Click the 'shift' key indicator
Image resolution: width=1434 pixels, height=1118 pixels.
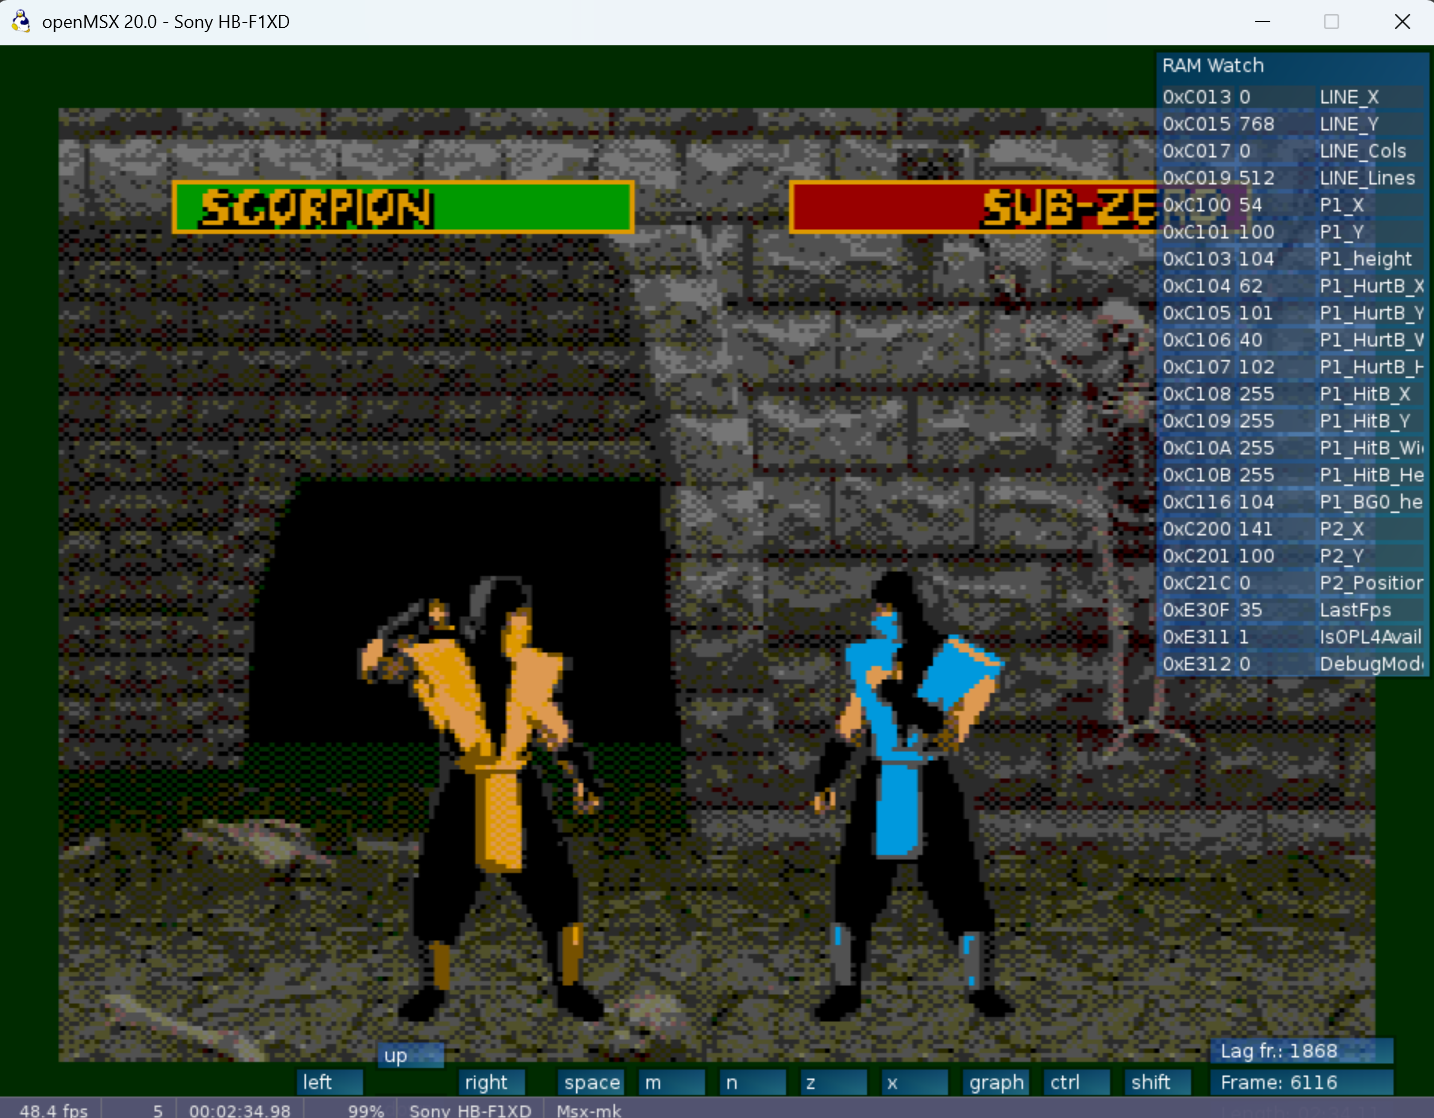[x=1158, y=1082]
